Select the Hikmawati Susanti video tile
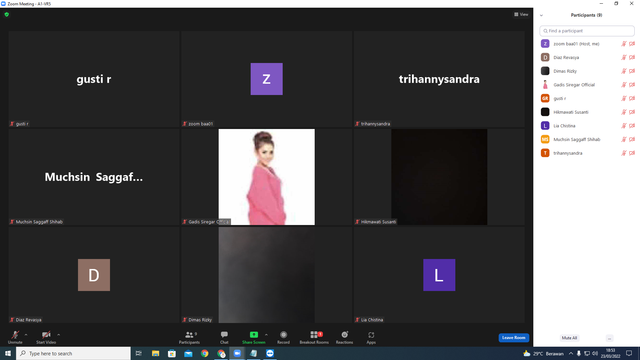Image resolution: width=640 pixels, height=360 pixels. pyautogui.click(x=439, y=177)
